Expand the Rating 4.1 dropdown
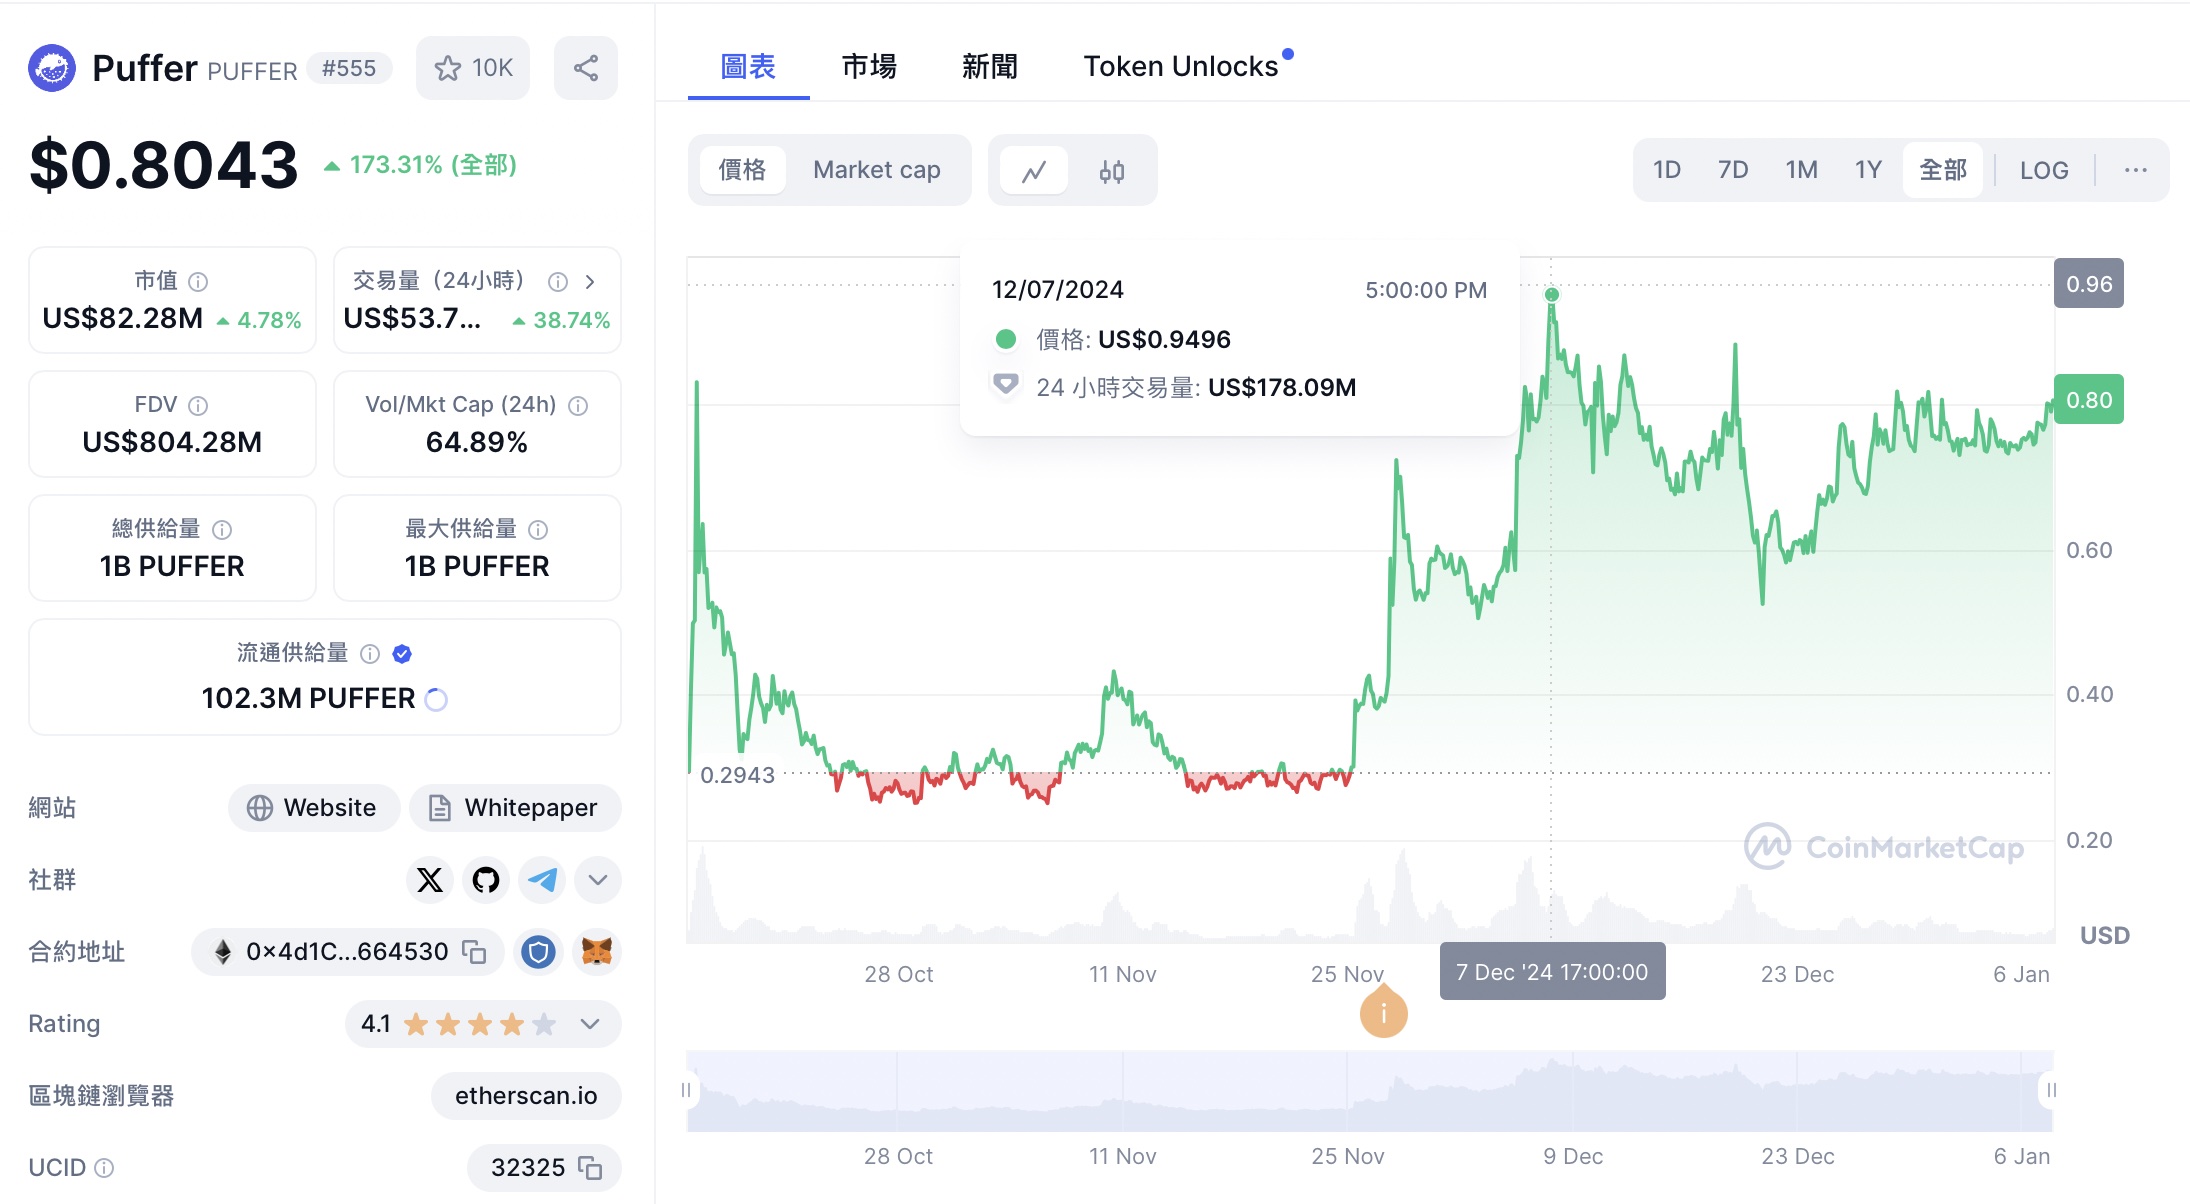 pos(590,1024)
